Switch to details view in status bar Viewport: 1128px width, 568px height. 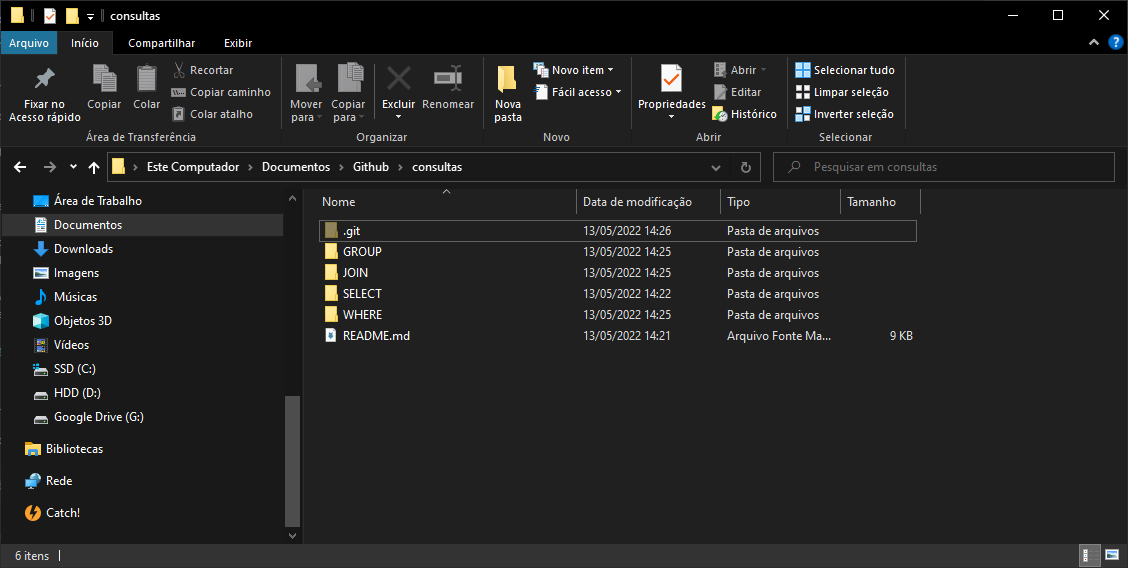point(1090,555)
